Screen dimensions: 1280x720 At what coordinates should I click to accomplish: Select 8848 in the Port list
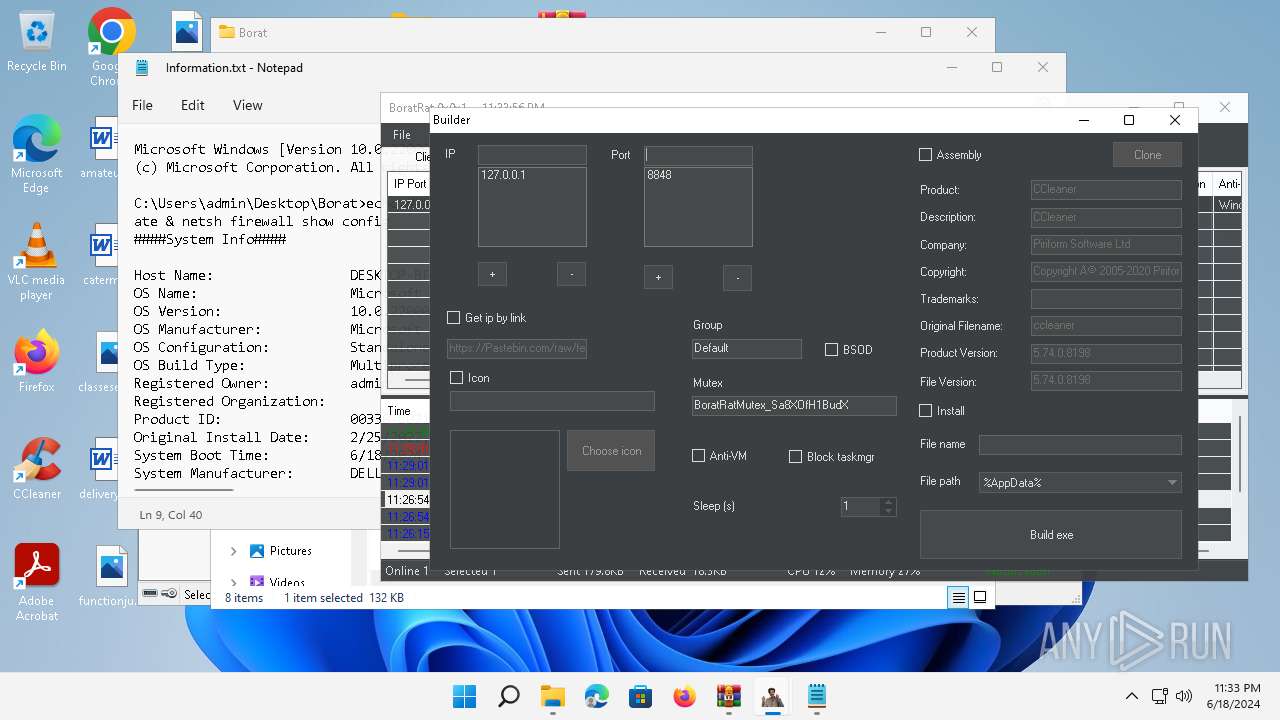pos(659,175)
